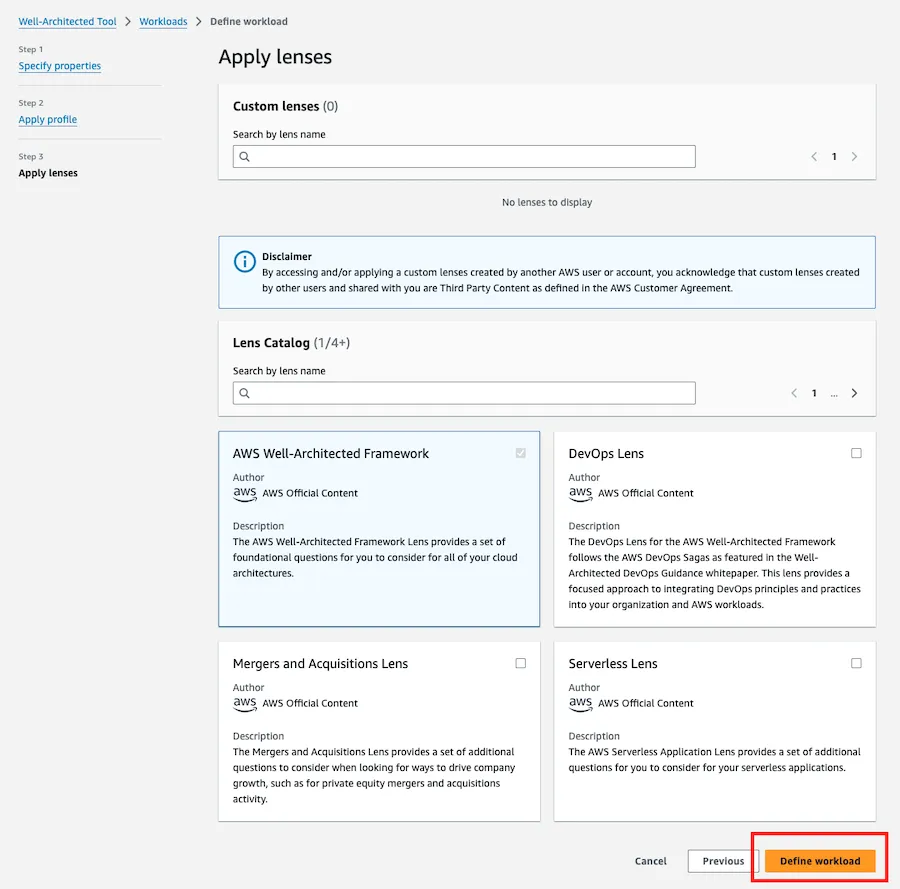Click the Lens Catalog search magnifier icon
900x889 pixels.
pos(245,393)
